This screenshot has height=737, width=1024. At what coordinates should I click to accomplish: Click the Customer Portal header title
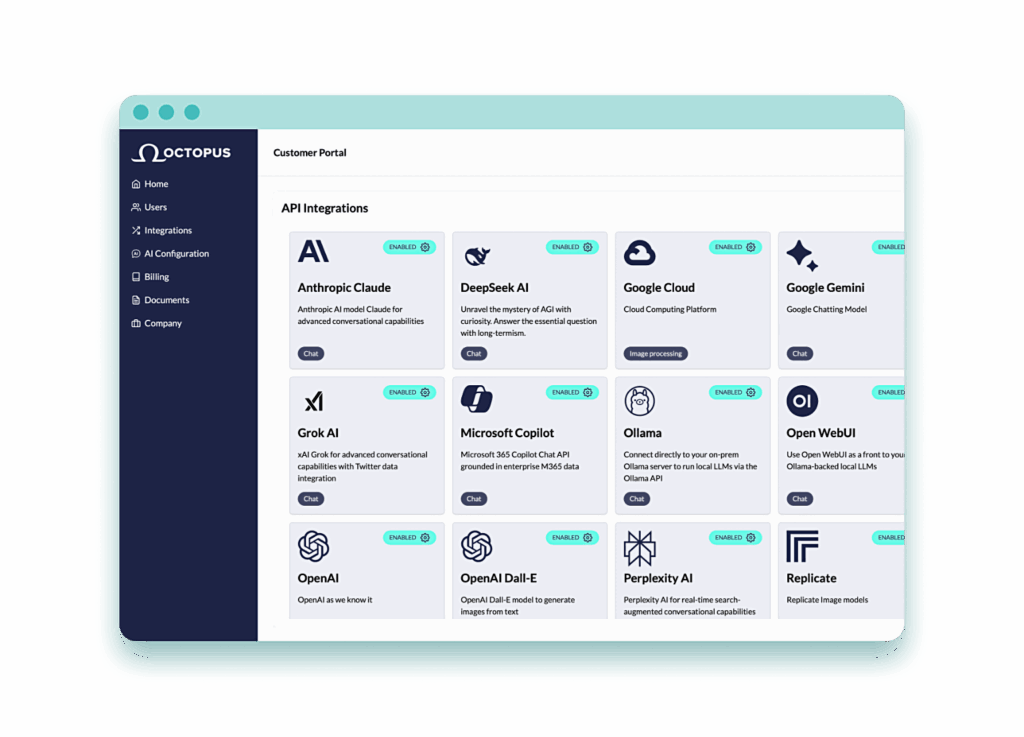(310, 153)
